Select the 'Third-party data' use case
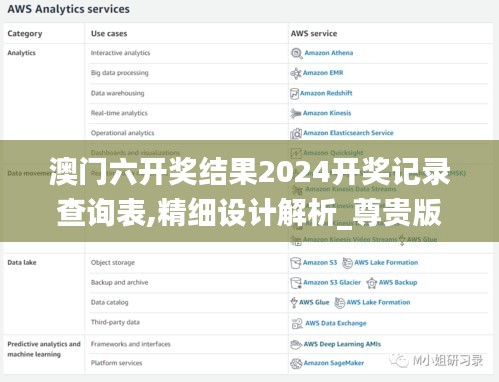The height and width of the screenshot is (382, 499). coord(115,322)
